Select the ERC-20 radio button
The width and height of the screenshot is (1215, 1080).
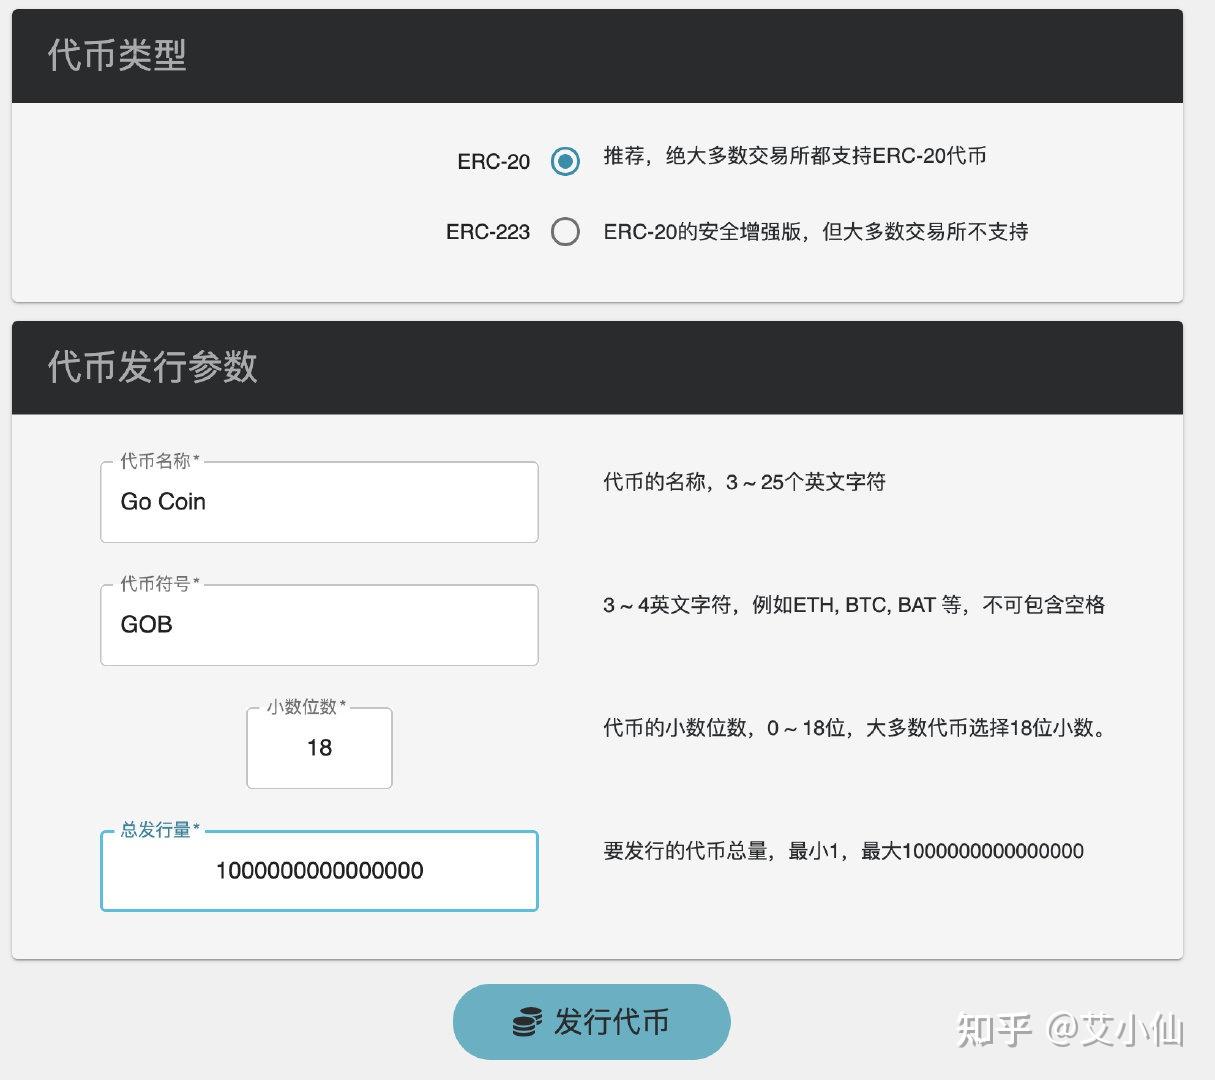pos(566,160)
